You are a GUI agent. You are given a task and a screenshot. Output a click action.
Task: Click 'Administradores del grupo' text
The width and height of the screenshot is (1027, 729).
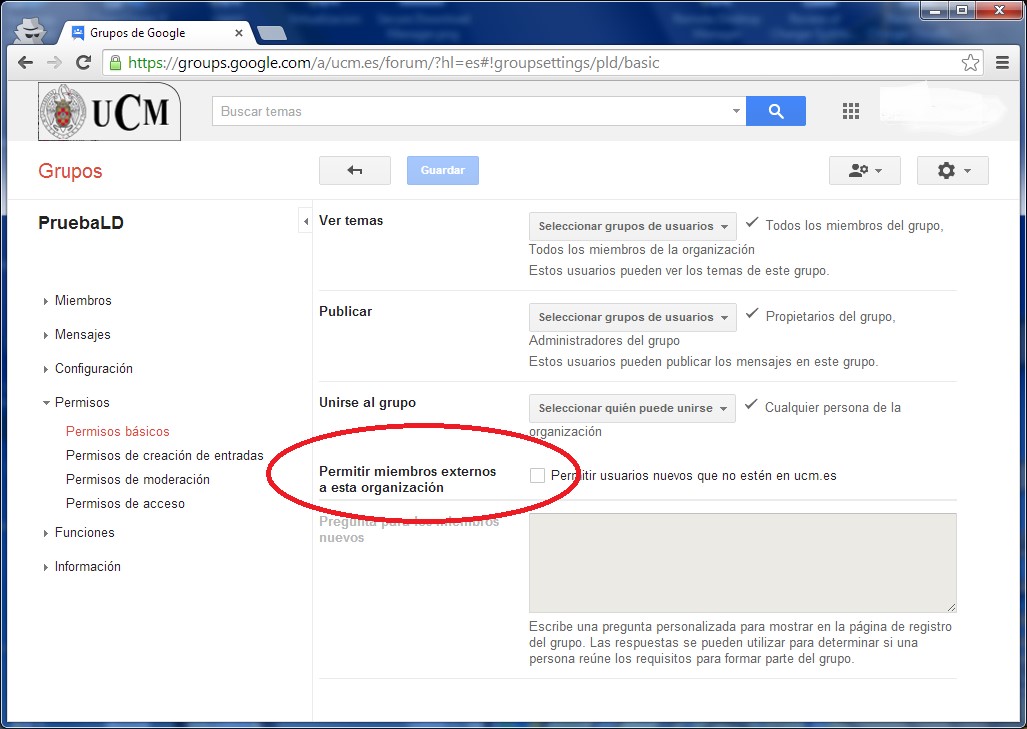605,341
